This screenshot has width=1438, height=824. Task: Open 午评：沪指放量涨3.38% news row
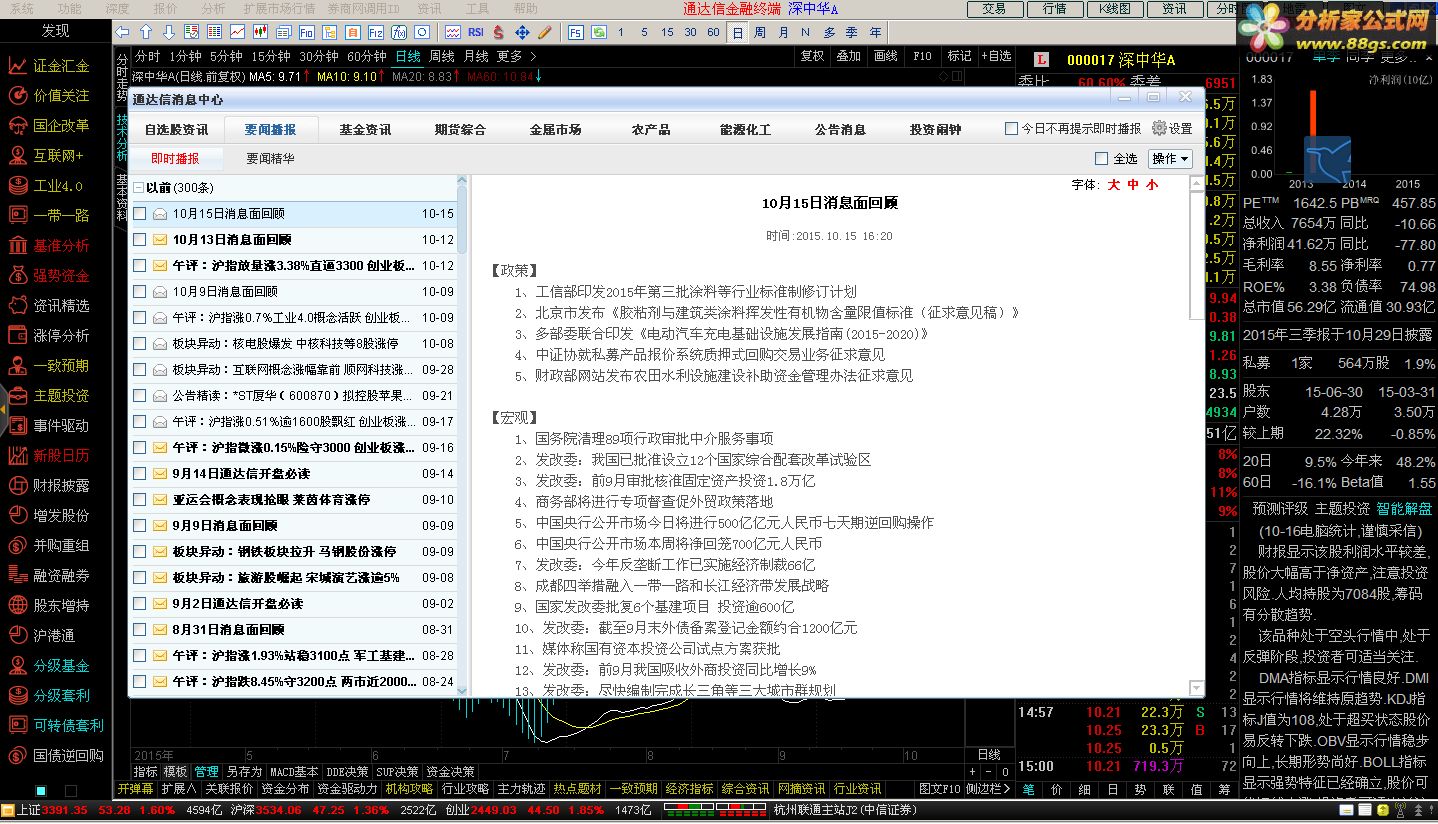point(294,266)
